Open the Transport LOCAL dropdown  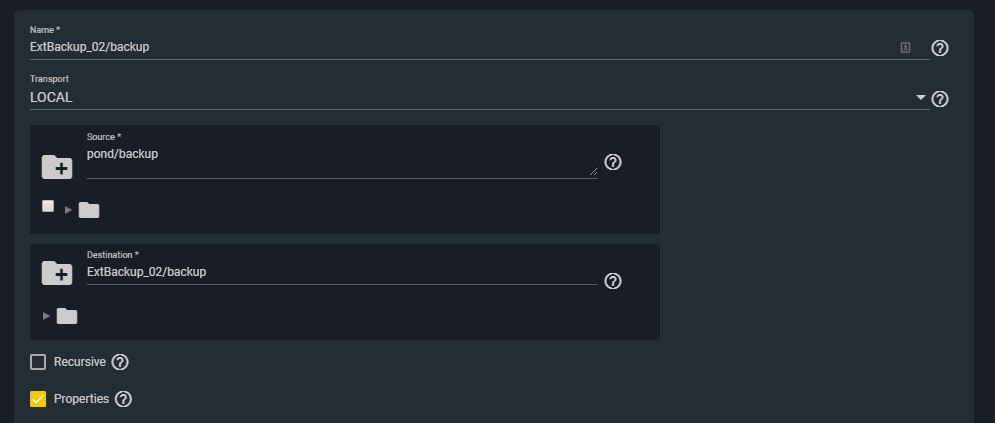[480, 98]
